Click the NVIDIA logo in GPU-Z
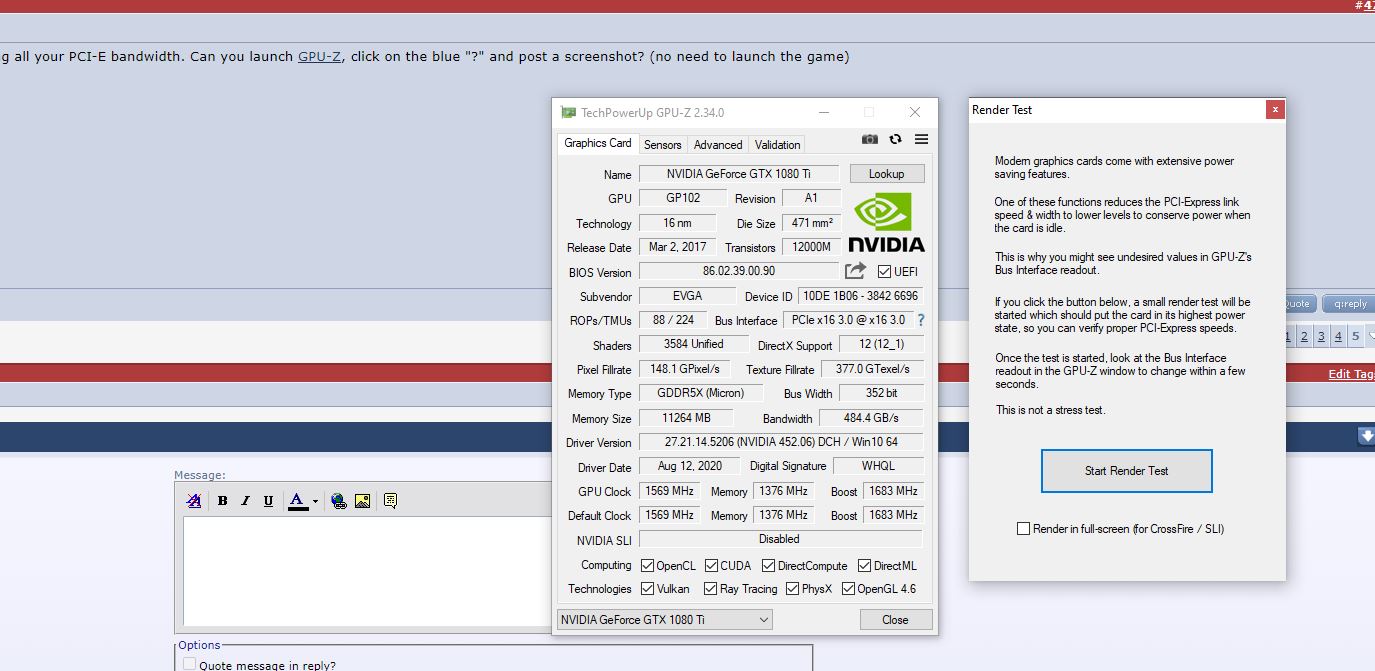 [886, 221]
